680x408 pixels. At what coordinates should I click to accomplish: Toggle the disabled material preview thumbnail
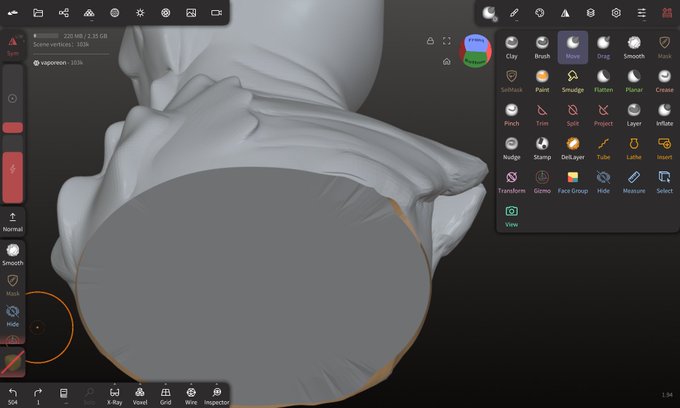tap(13, 363)
